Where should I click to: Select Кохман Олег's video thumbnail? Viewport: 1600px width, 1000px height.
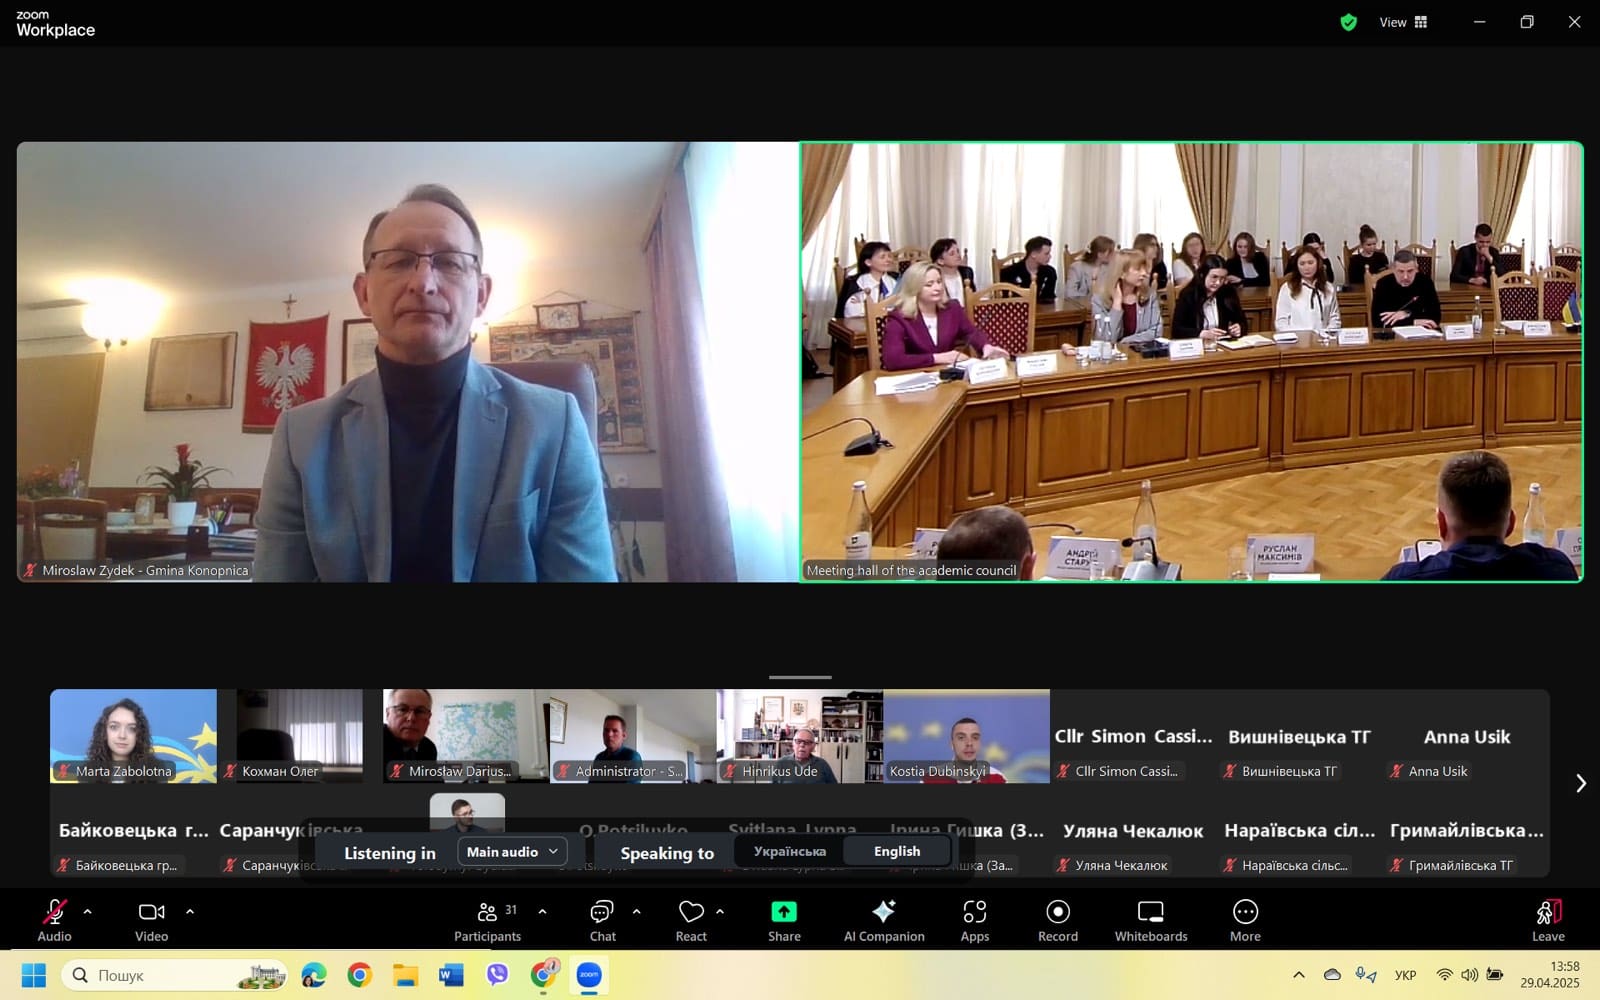click(x=299, y=736)
